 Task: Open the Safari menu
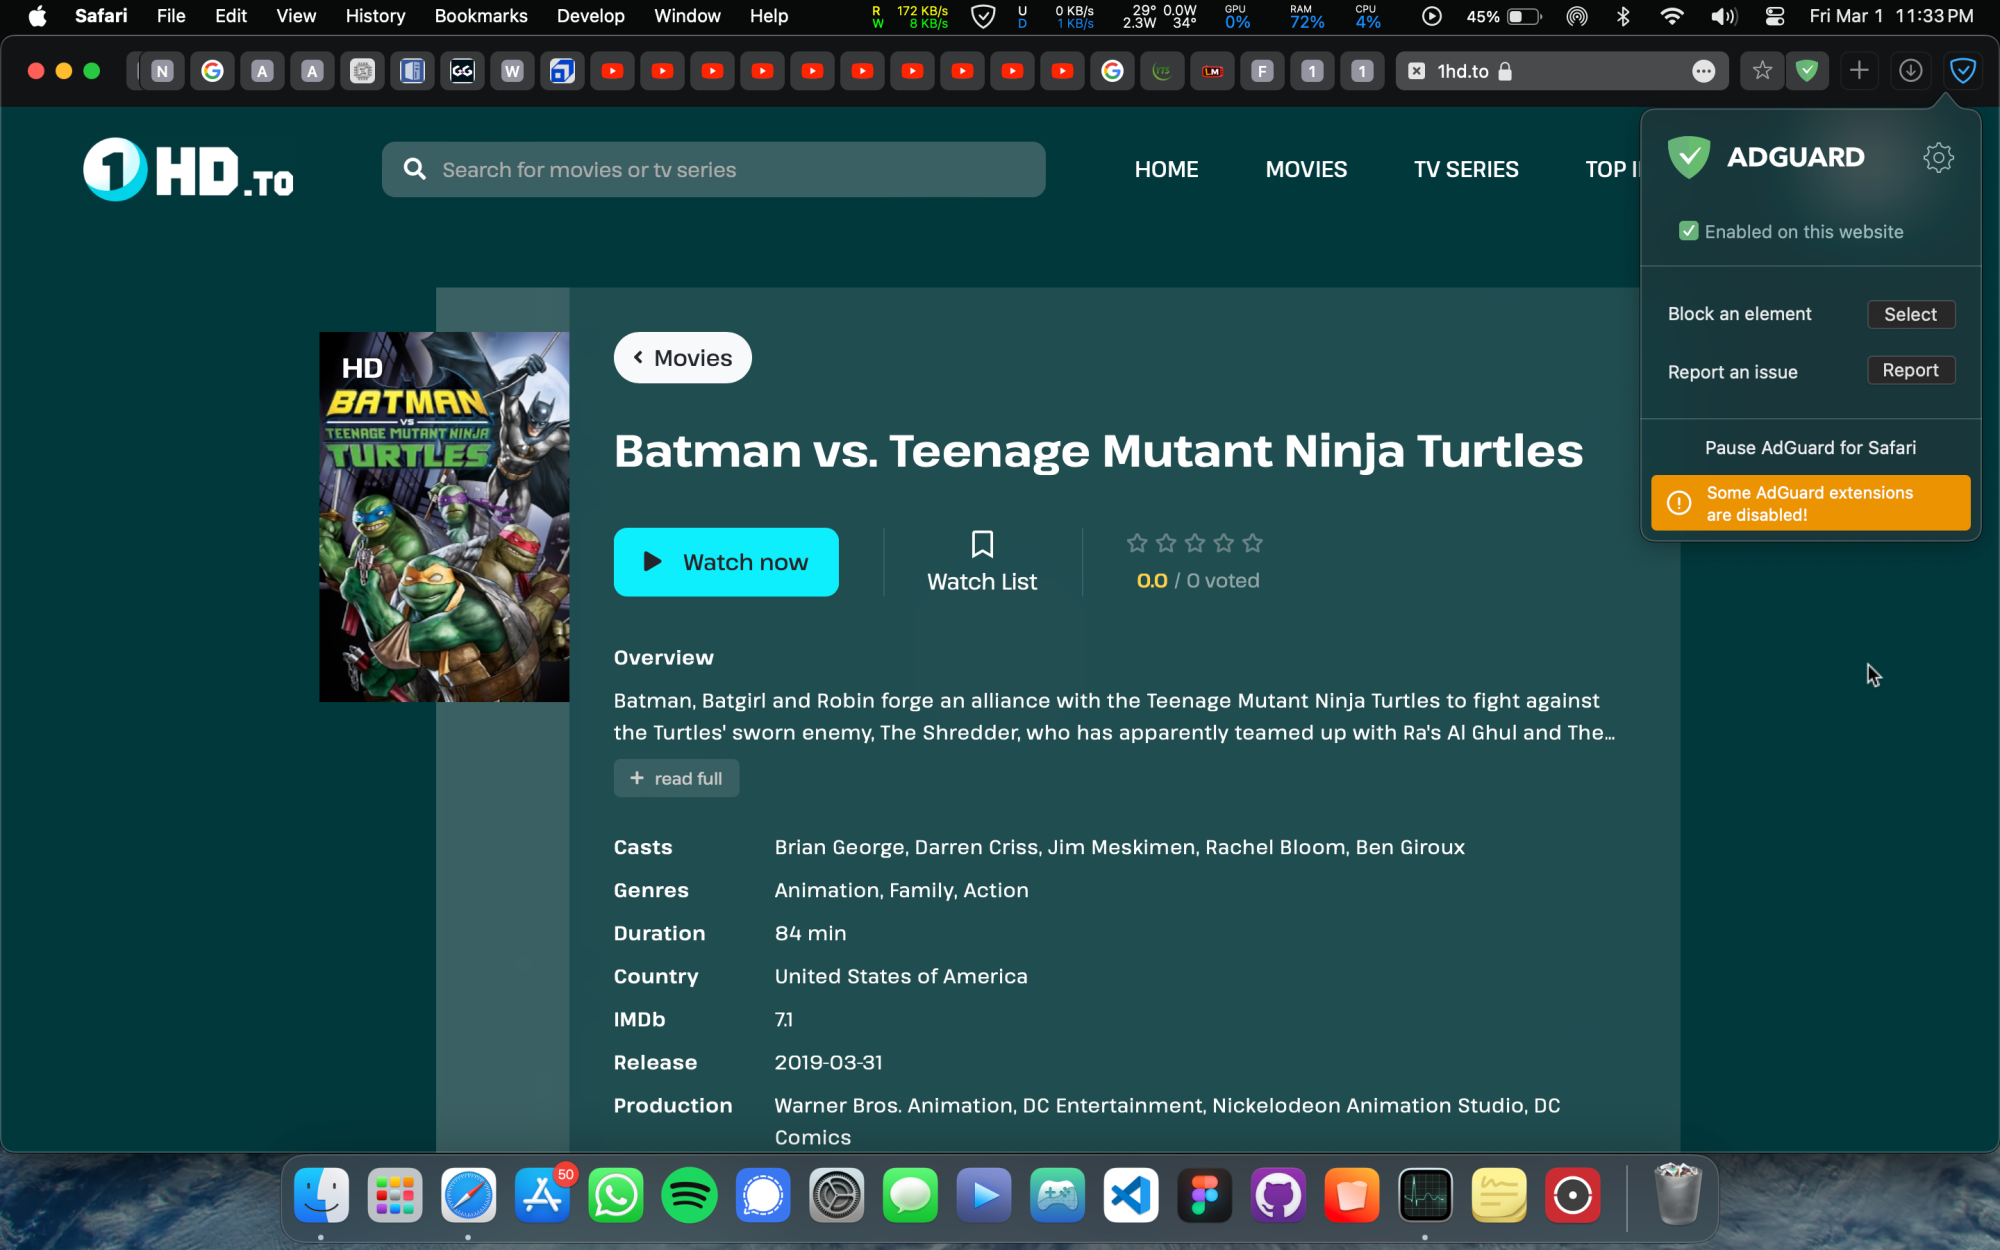101,16
